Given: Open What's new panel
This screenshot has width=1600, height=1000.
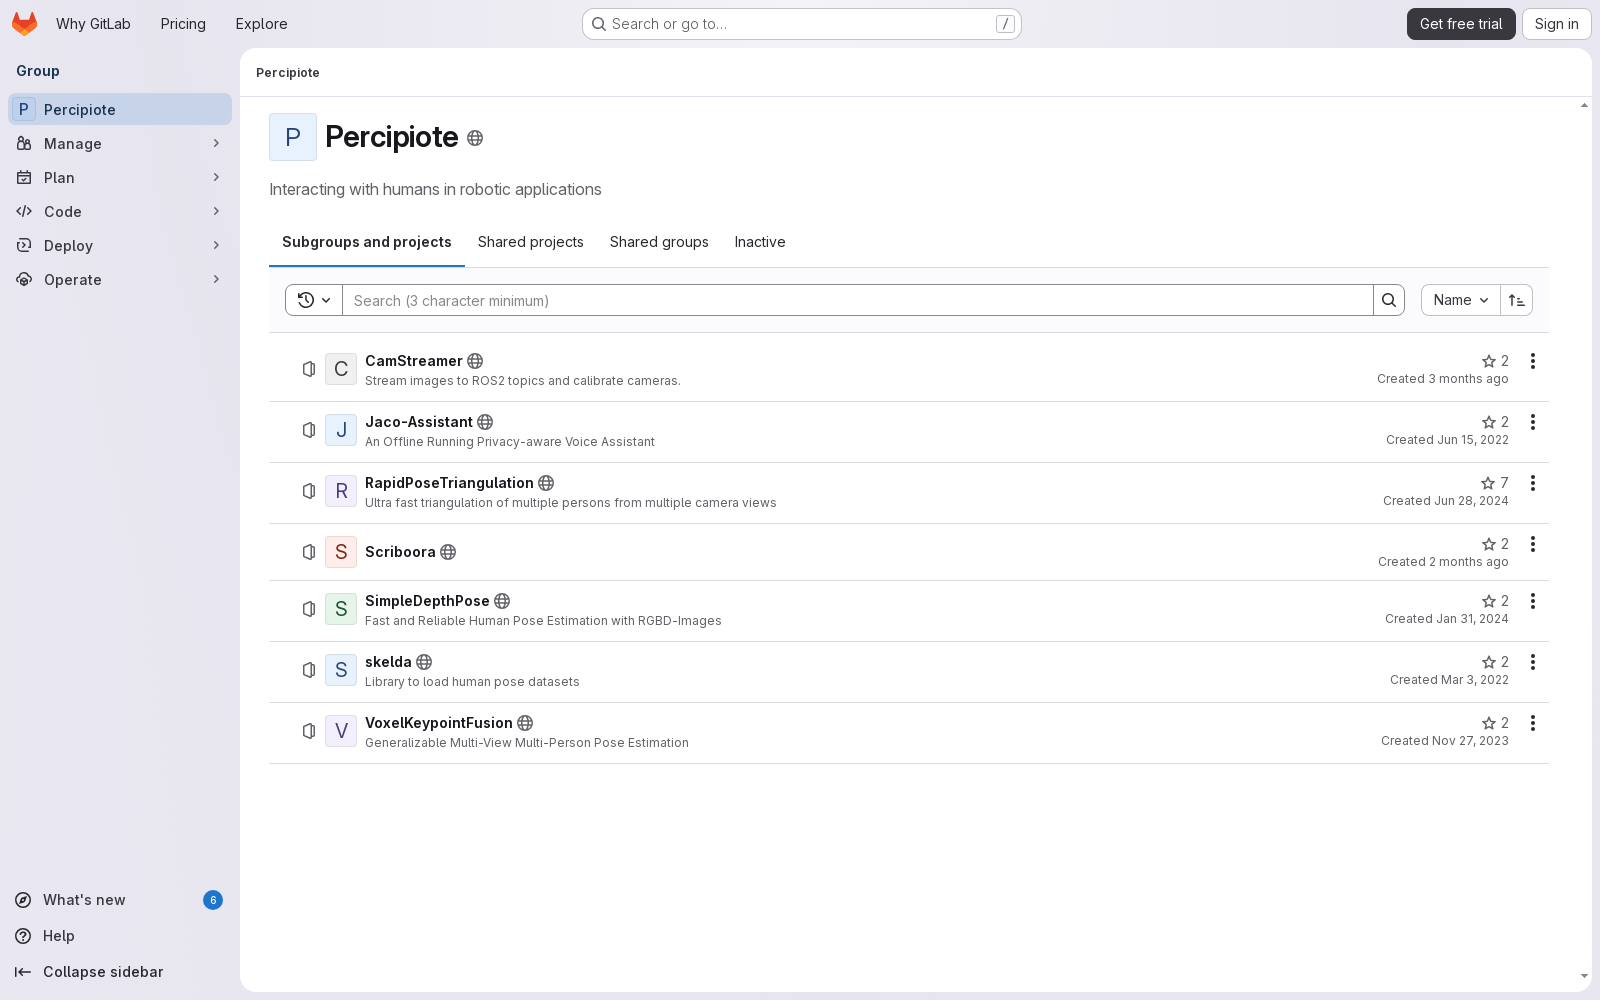Looking at the screenshot, I should [x=120, y=900].
